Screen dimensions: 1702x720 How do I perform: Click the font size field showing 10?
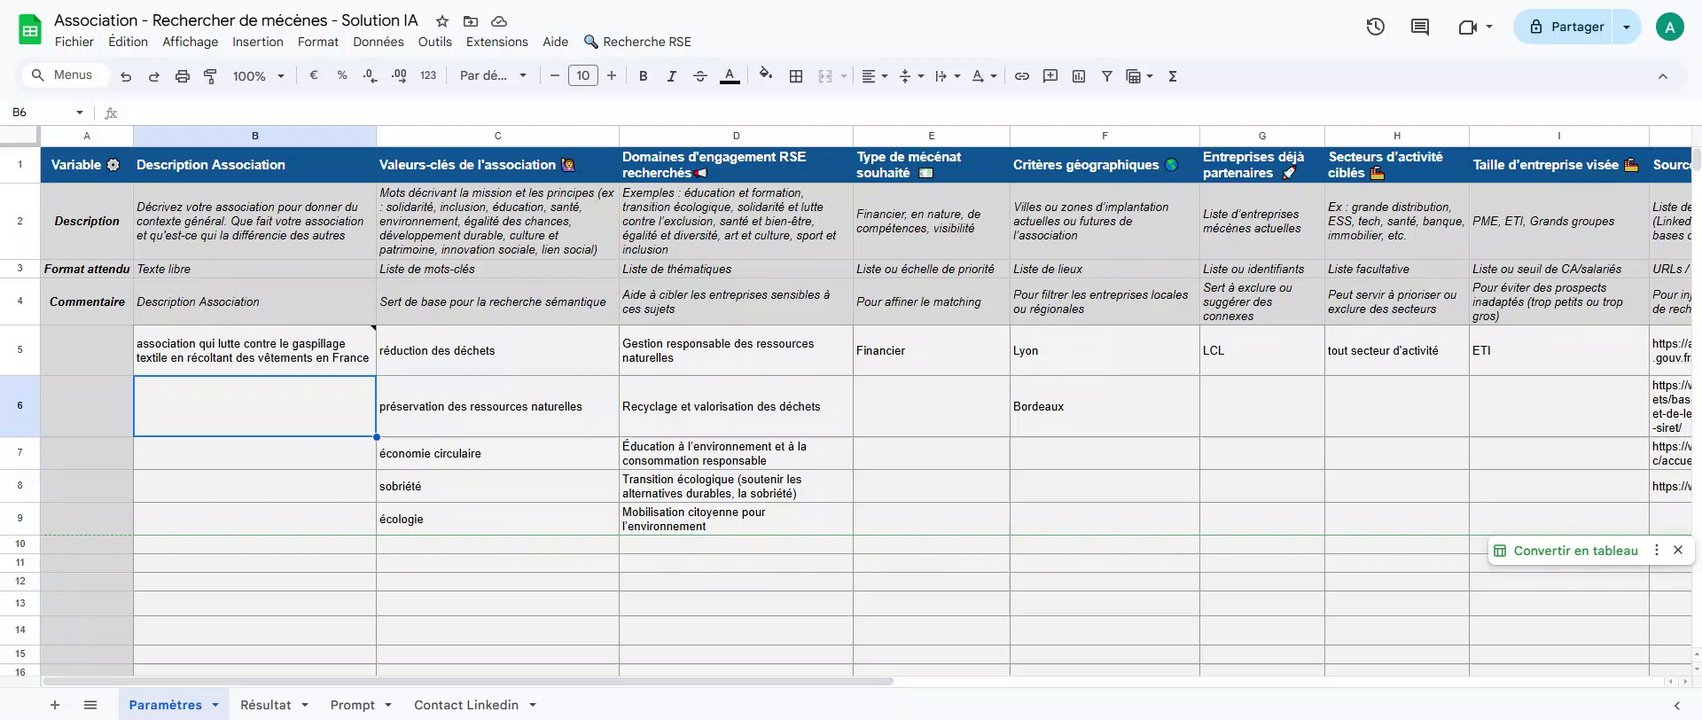[583, 76]
